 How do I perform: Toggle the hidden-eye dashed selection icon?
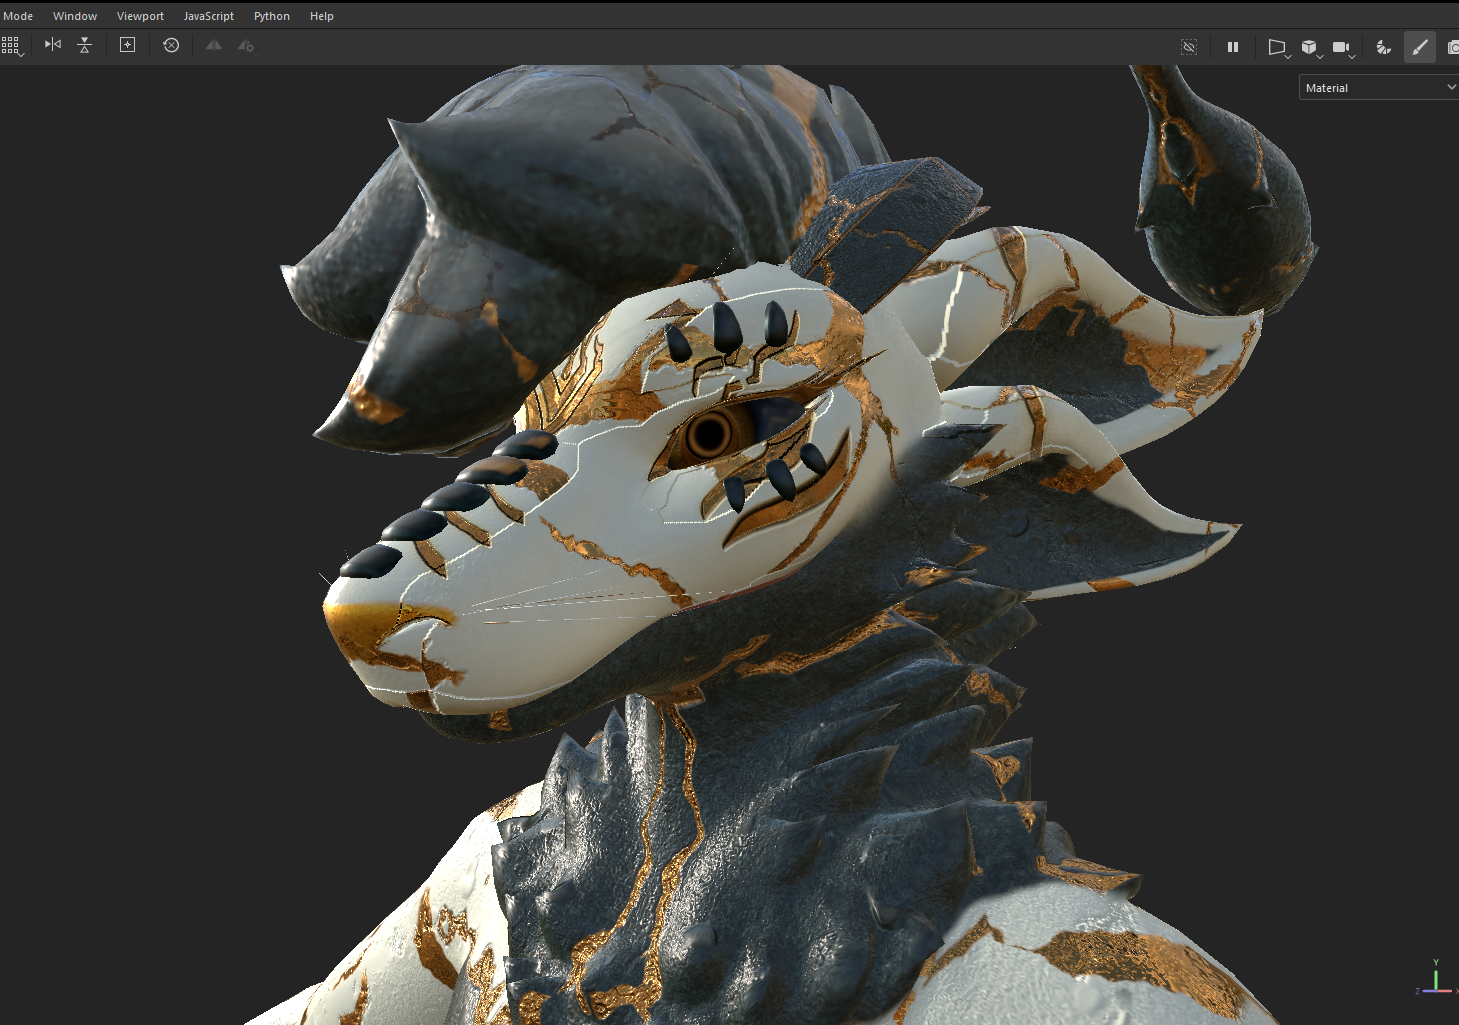point(1189,47)
